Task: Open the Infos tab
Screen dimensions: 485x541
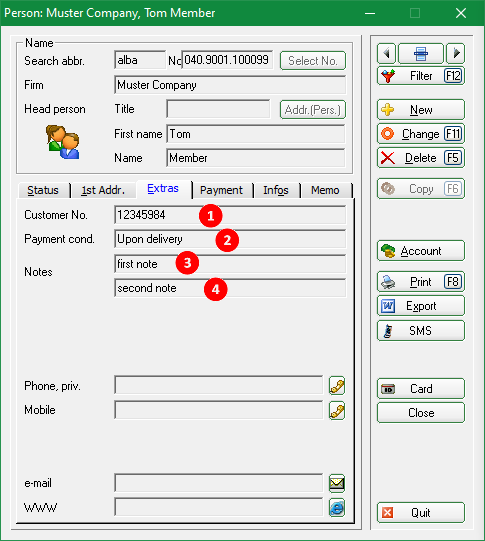Action: click(x=276, y=190)
